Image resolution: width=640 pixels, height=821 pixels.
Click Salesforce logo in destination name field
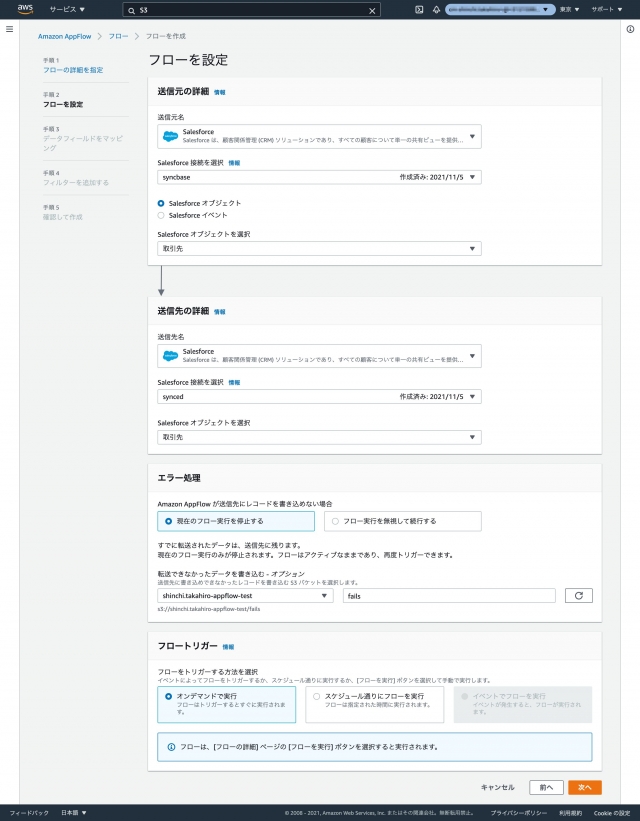[x=170, y=356]
